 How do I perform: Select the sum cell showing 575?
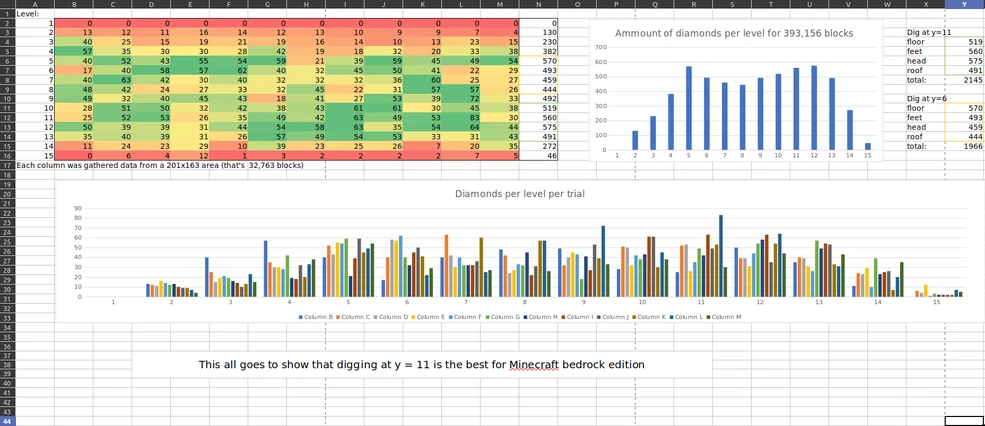click(538, 126)
